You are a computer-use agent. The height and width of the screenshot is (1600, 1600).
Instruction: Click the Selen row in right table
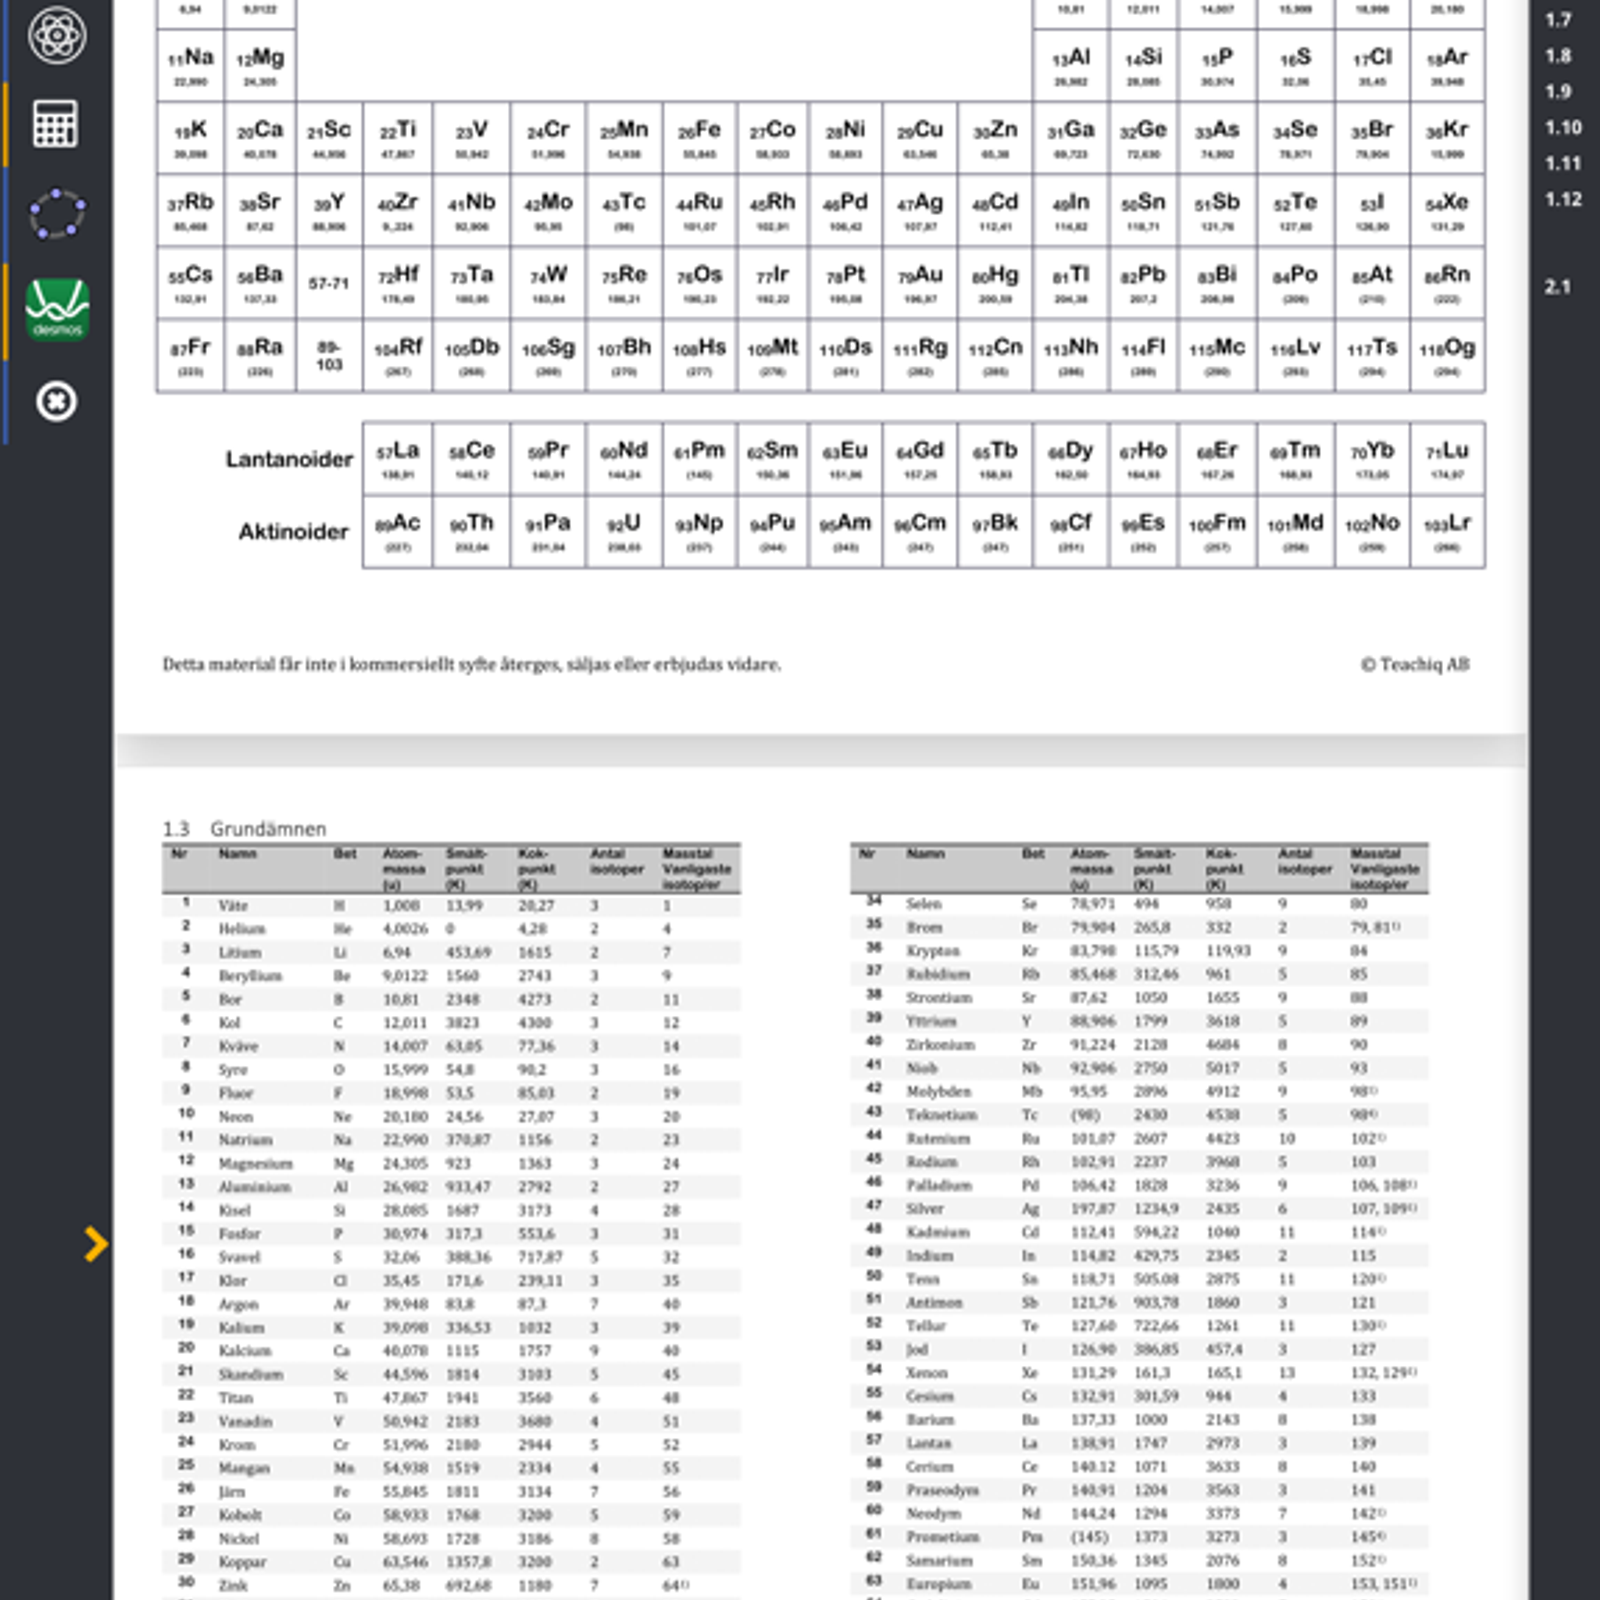click(x=1140, y=904)
